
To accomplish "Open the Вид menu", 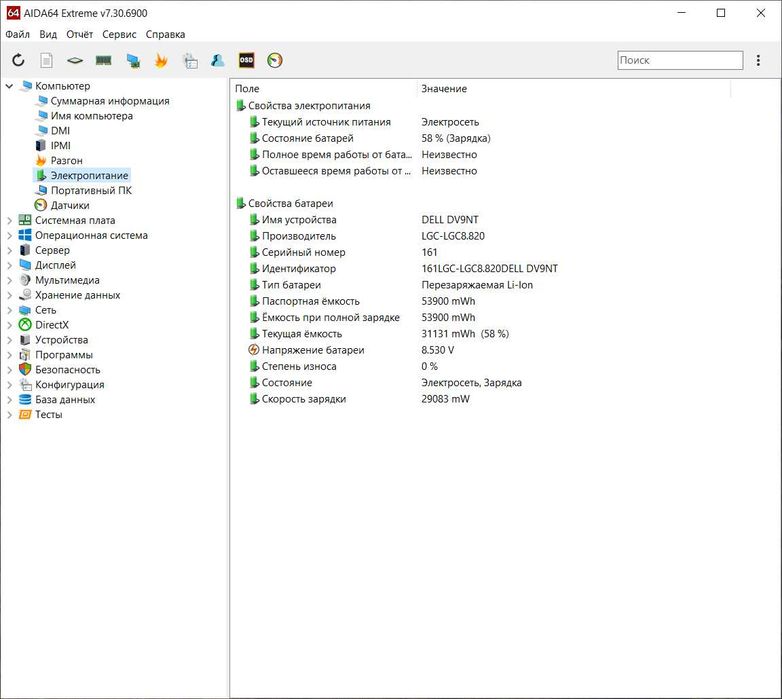I will [48, 34].
